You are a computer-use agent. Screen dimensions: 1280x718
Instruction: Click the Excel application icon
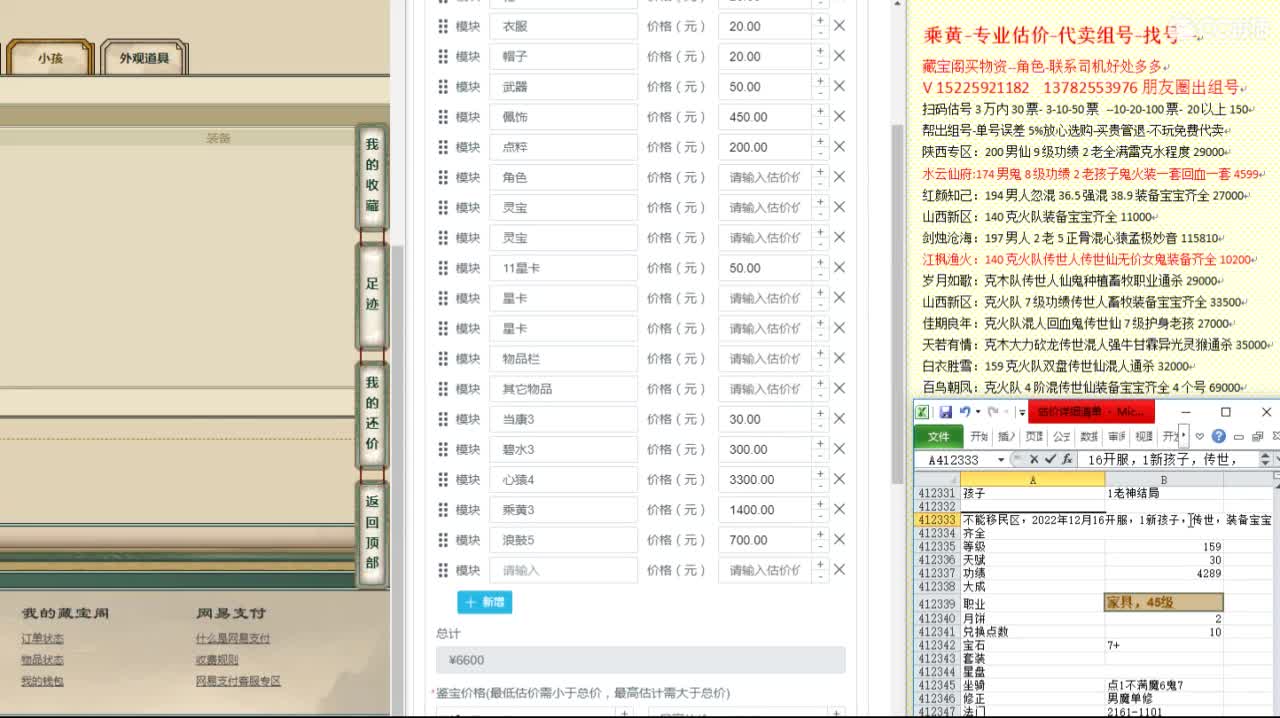coord(923,412)
